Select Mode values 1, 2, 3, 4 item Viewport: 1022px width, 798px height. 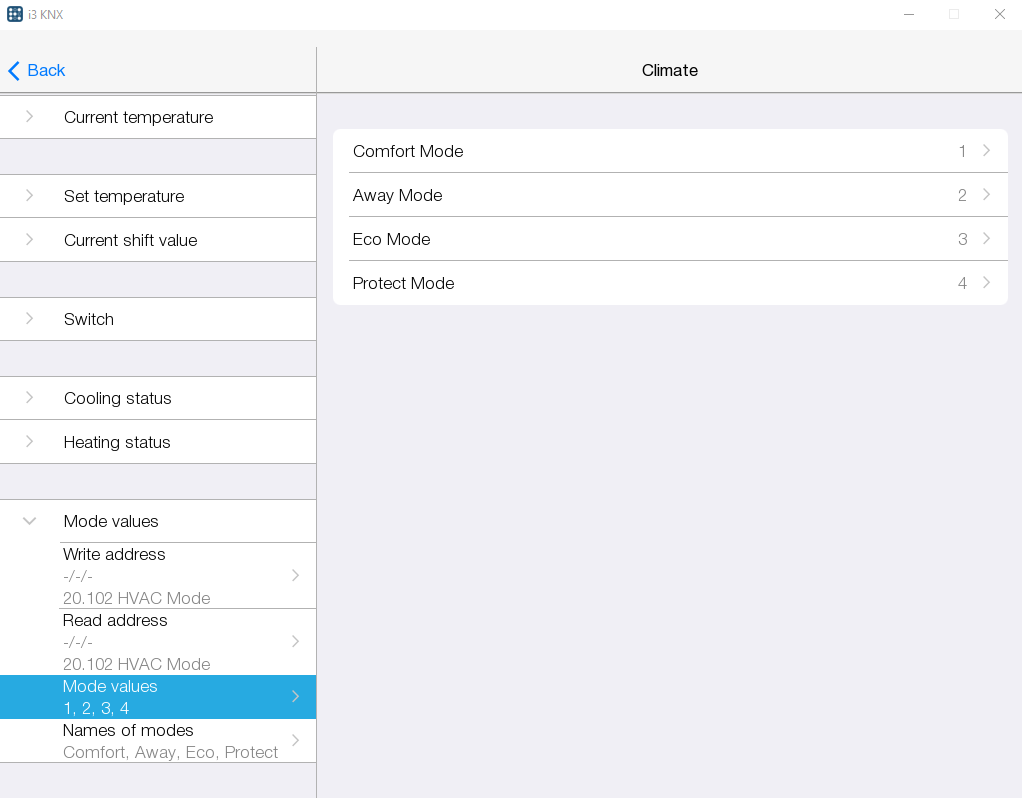coord(160,697)
